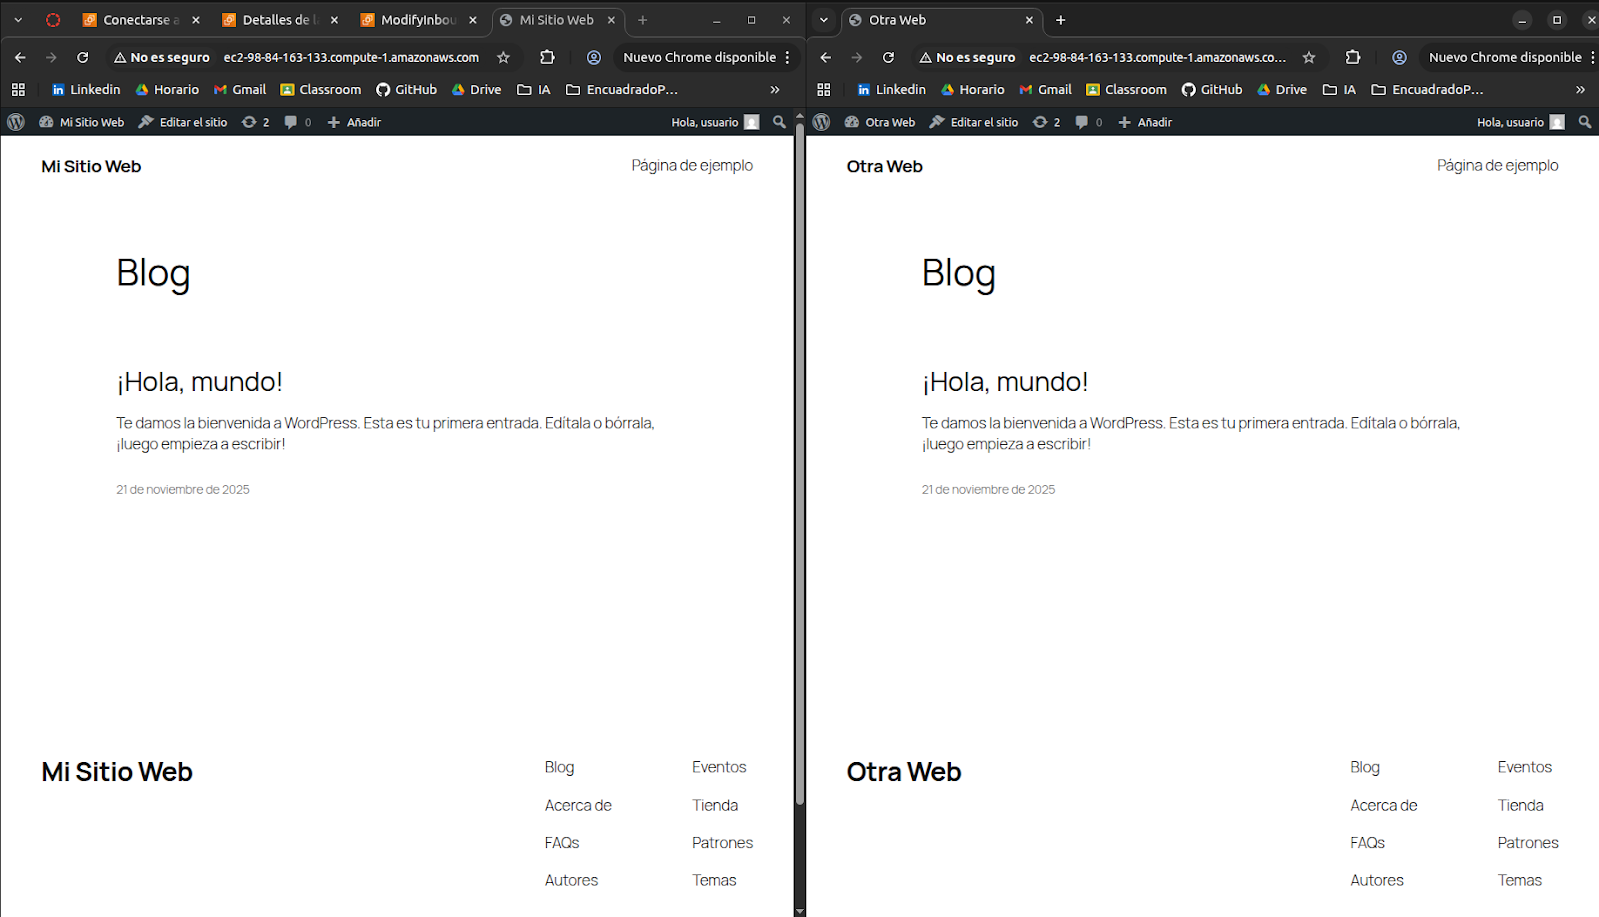The height and width of the screenshot is (917, 1599).
Task: Open the IA bookmarks folder in the left window
Action: pos(534,90)
